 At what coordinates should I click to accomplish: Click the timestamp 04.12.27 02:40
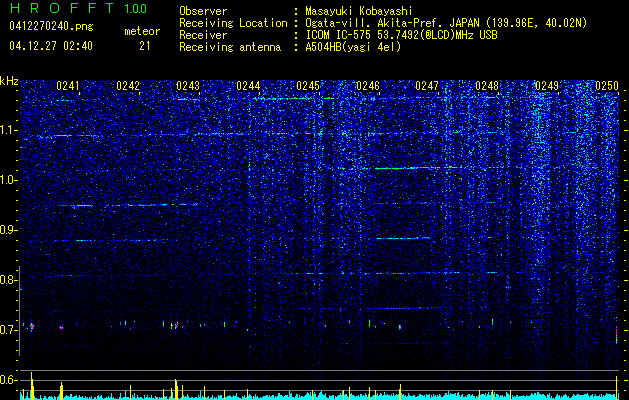(x=51, y=46)
